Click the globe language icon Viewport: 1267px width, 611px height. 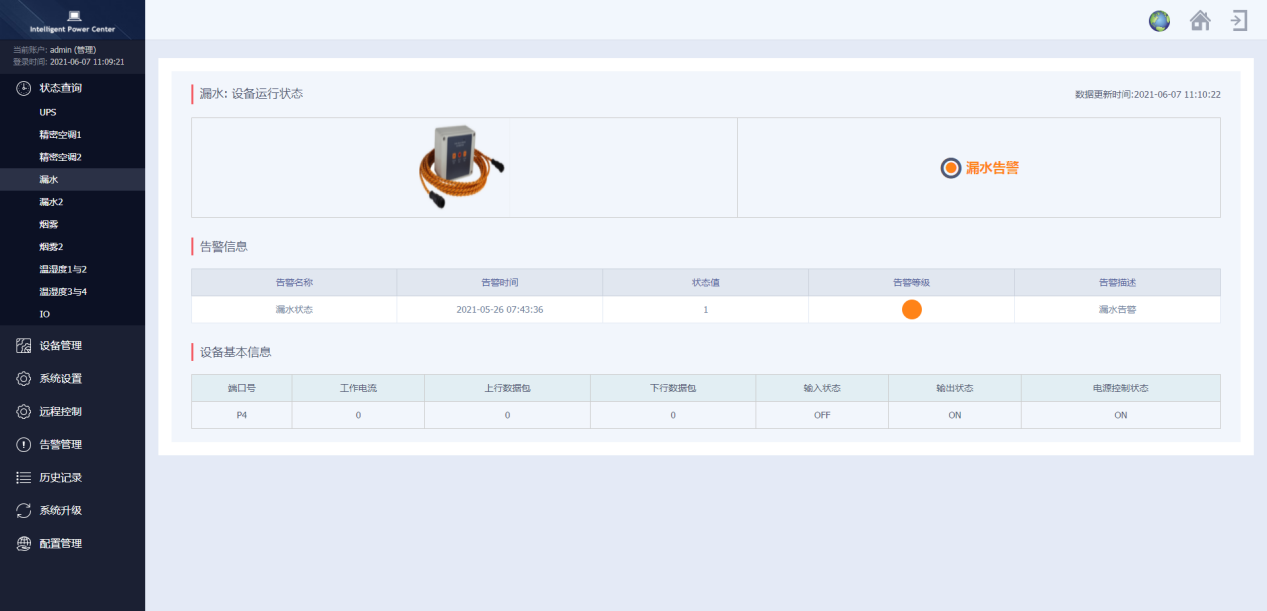click(1159, 21)
